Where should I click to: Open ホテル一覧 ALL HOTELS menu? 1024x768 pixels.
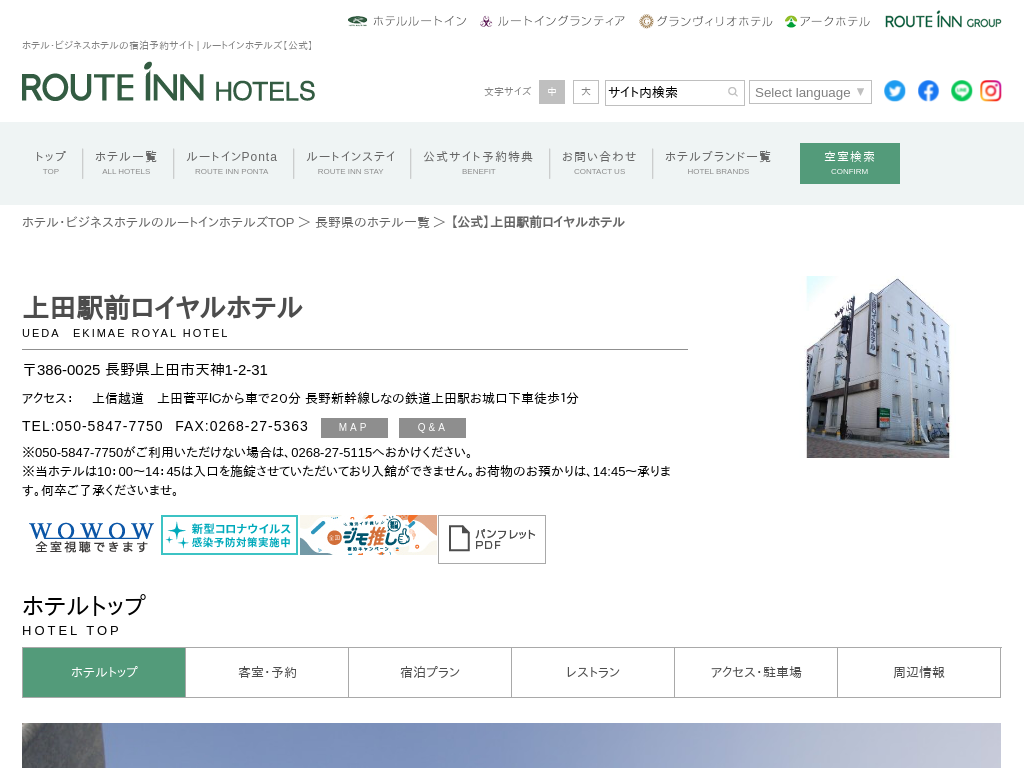[x=126, y=163]
